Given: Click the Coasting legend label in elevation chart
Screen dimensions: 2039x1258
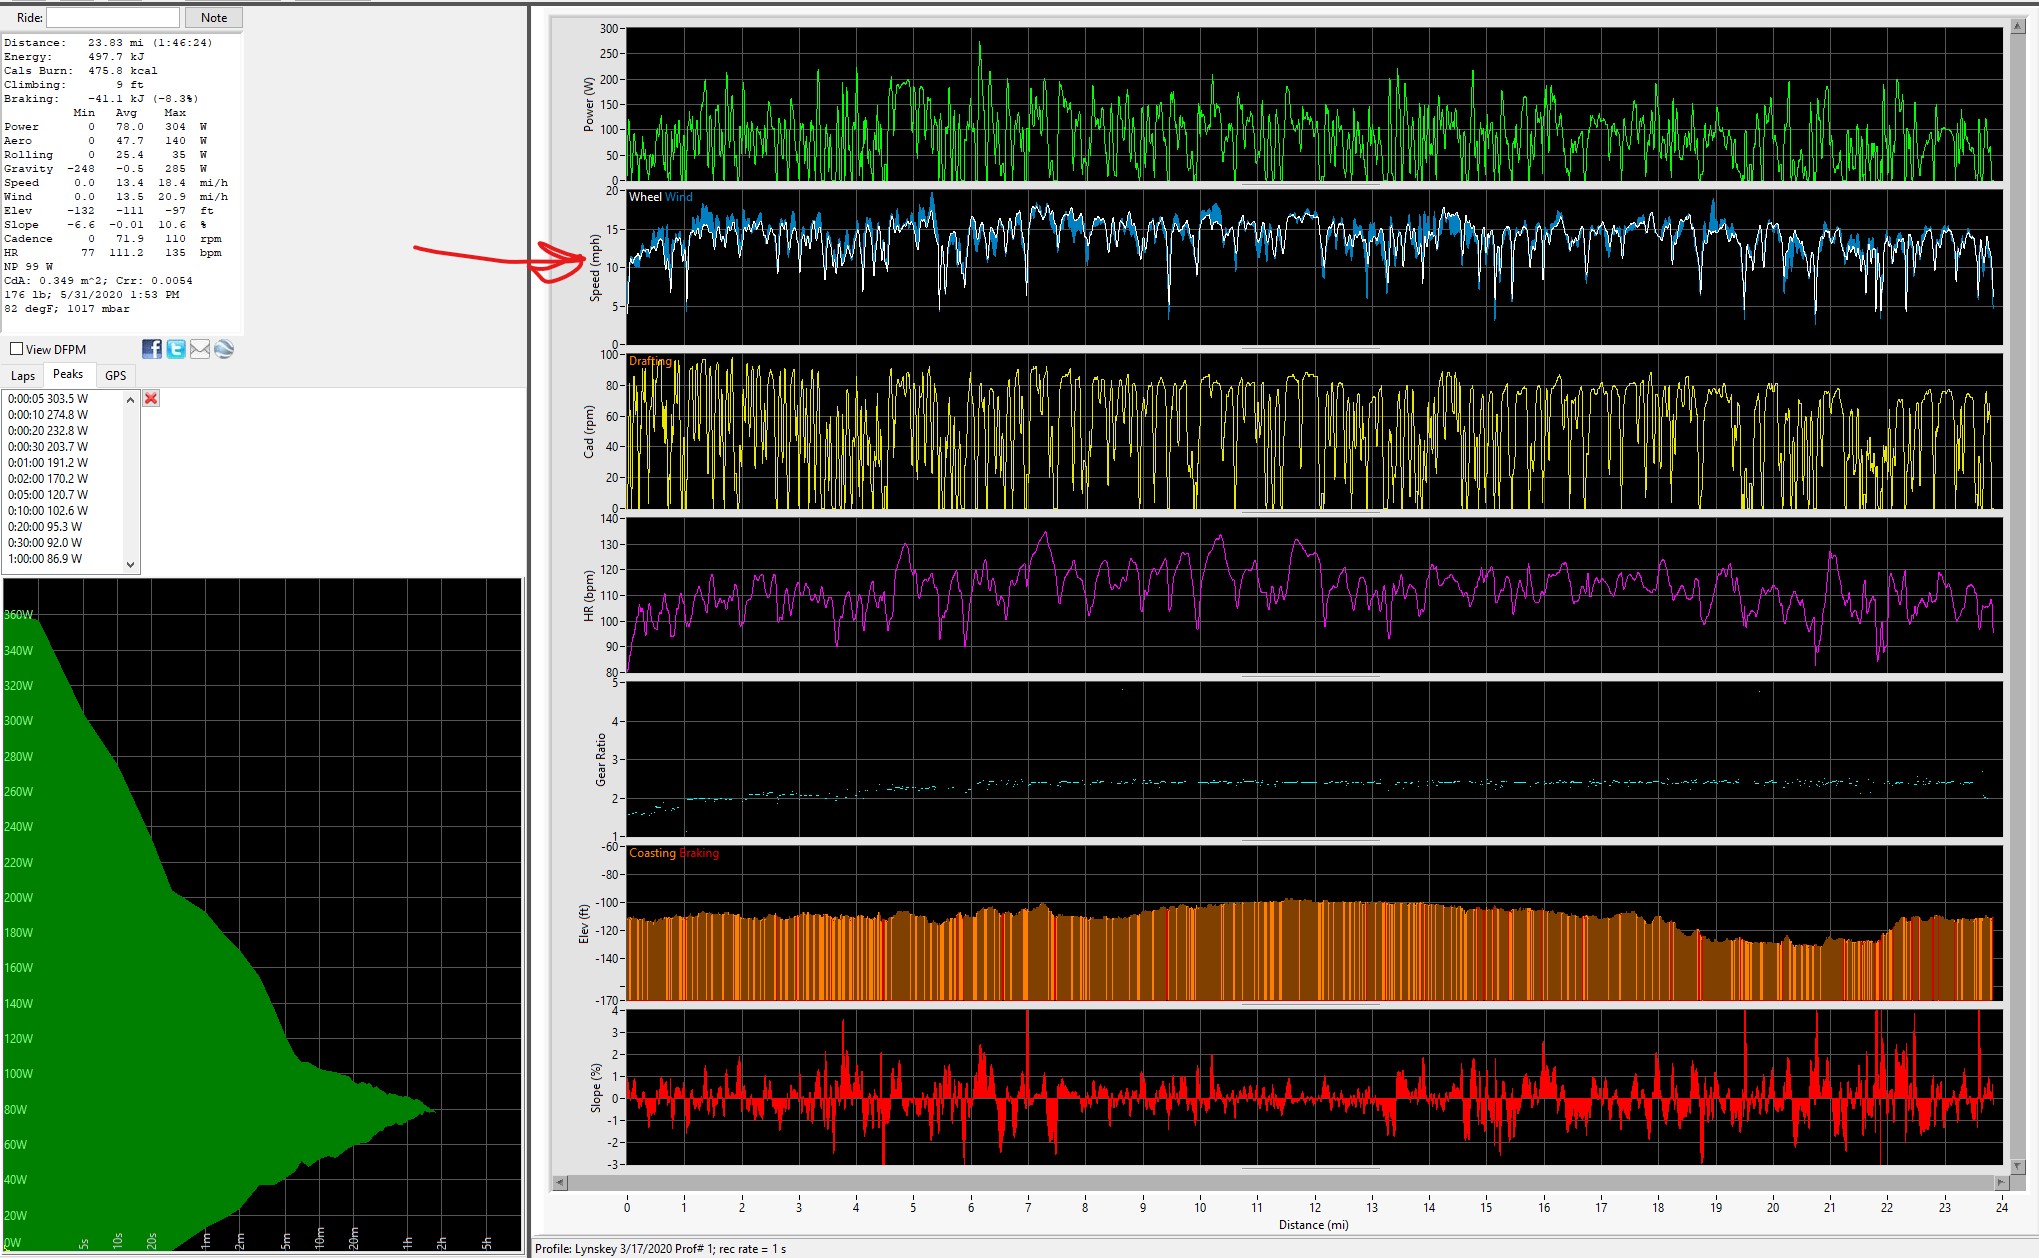Looking at the screenshot, I should point(652,853).
